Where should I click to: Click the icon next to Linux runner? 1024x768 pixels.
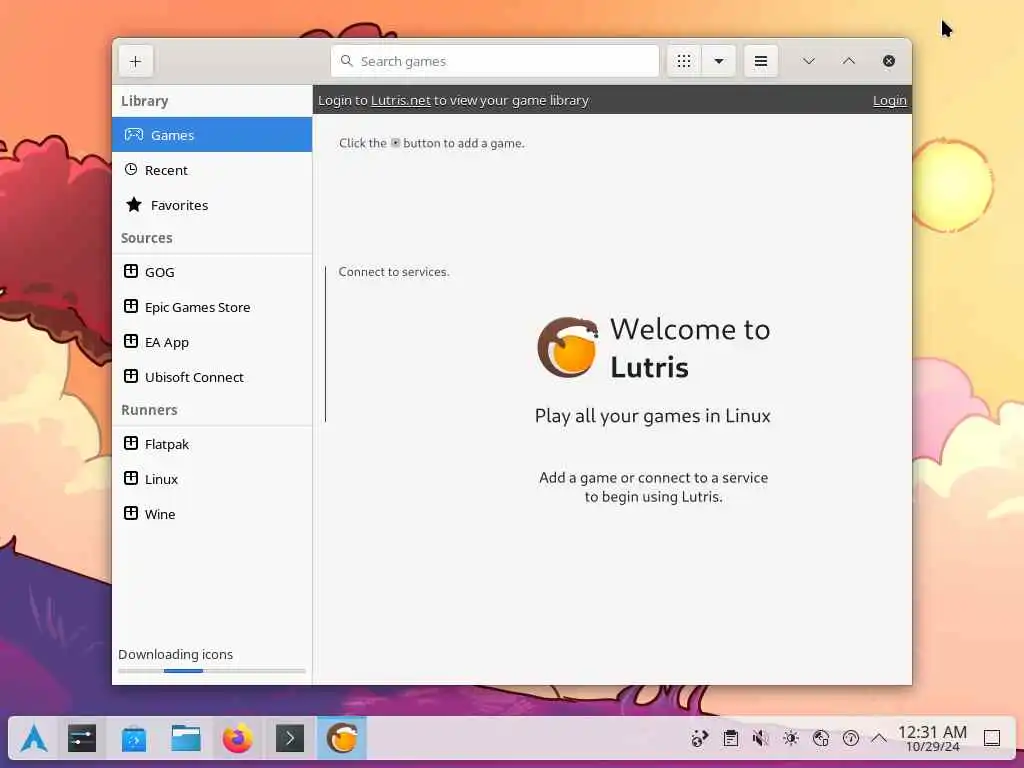point(131,478)
